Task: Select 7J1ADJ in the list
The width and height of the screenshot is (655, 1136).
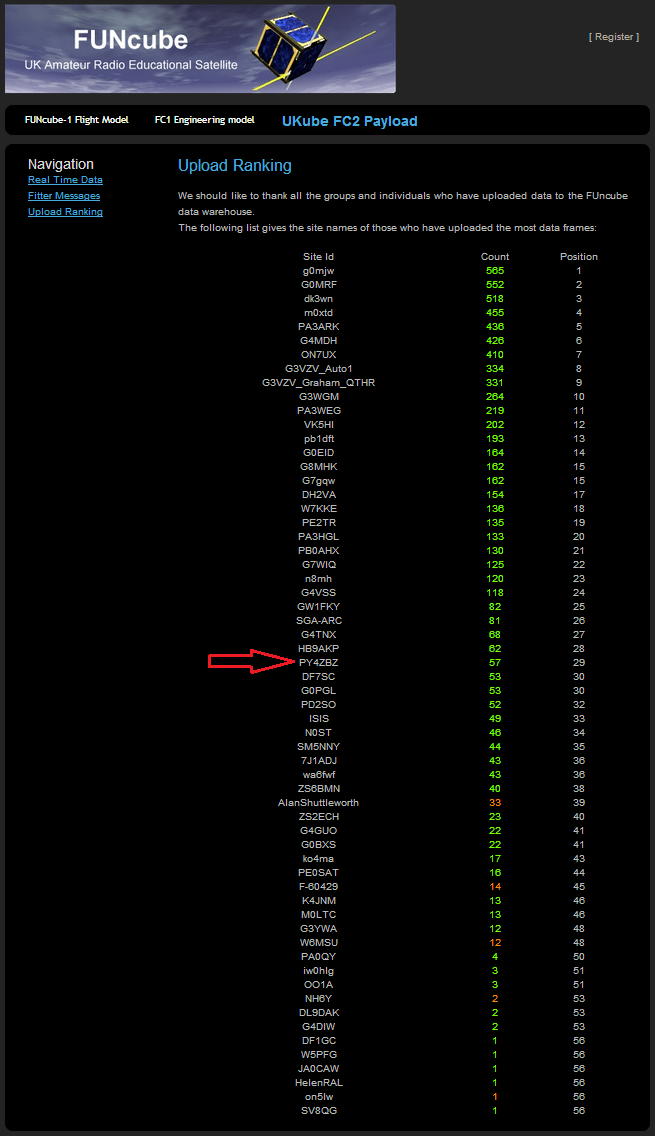Action: [x=319, y=761]
